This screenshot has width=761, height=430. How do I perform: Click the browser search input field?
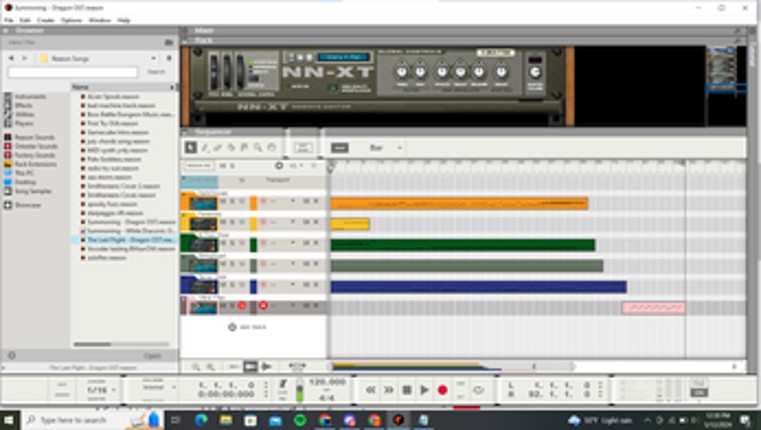[x=73, y=72]
